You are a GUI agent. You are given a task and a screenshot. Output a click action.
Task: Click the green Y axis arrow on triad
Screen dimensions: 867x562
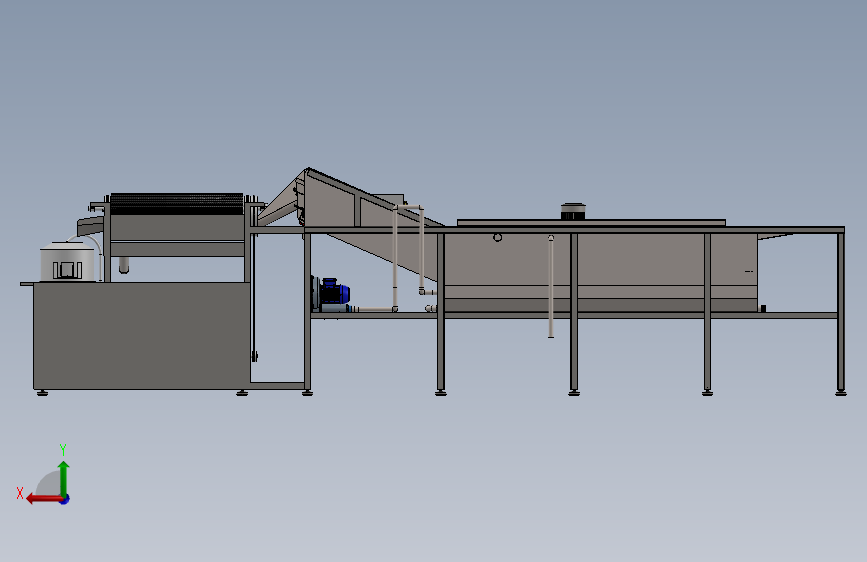click(x=64, y=477)
